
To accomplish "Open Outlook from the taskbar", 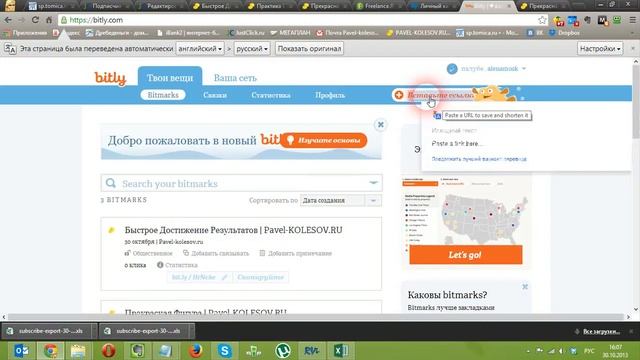I will (21, 351).
